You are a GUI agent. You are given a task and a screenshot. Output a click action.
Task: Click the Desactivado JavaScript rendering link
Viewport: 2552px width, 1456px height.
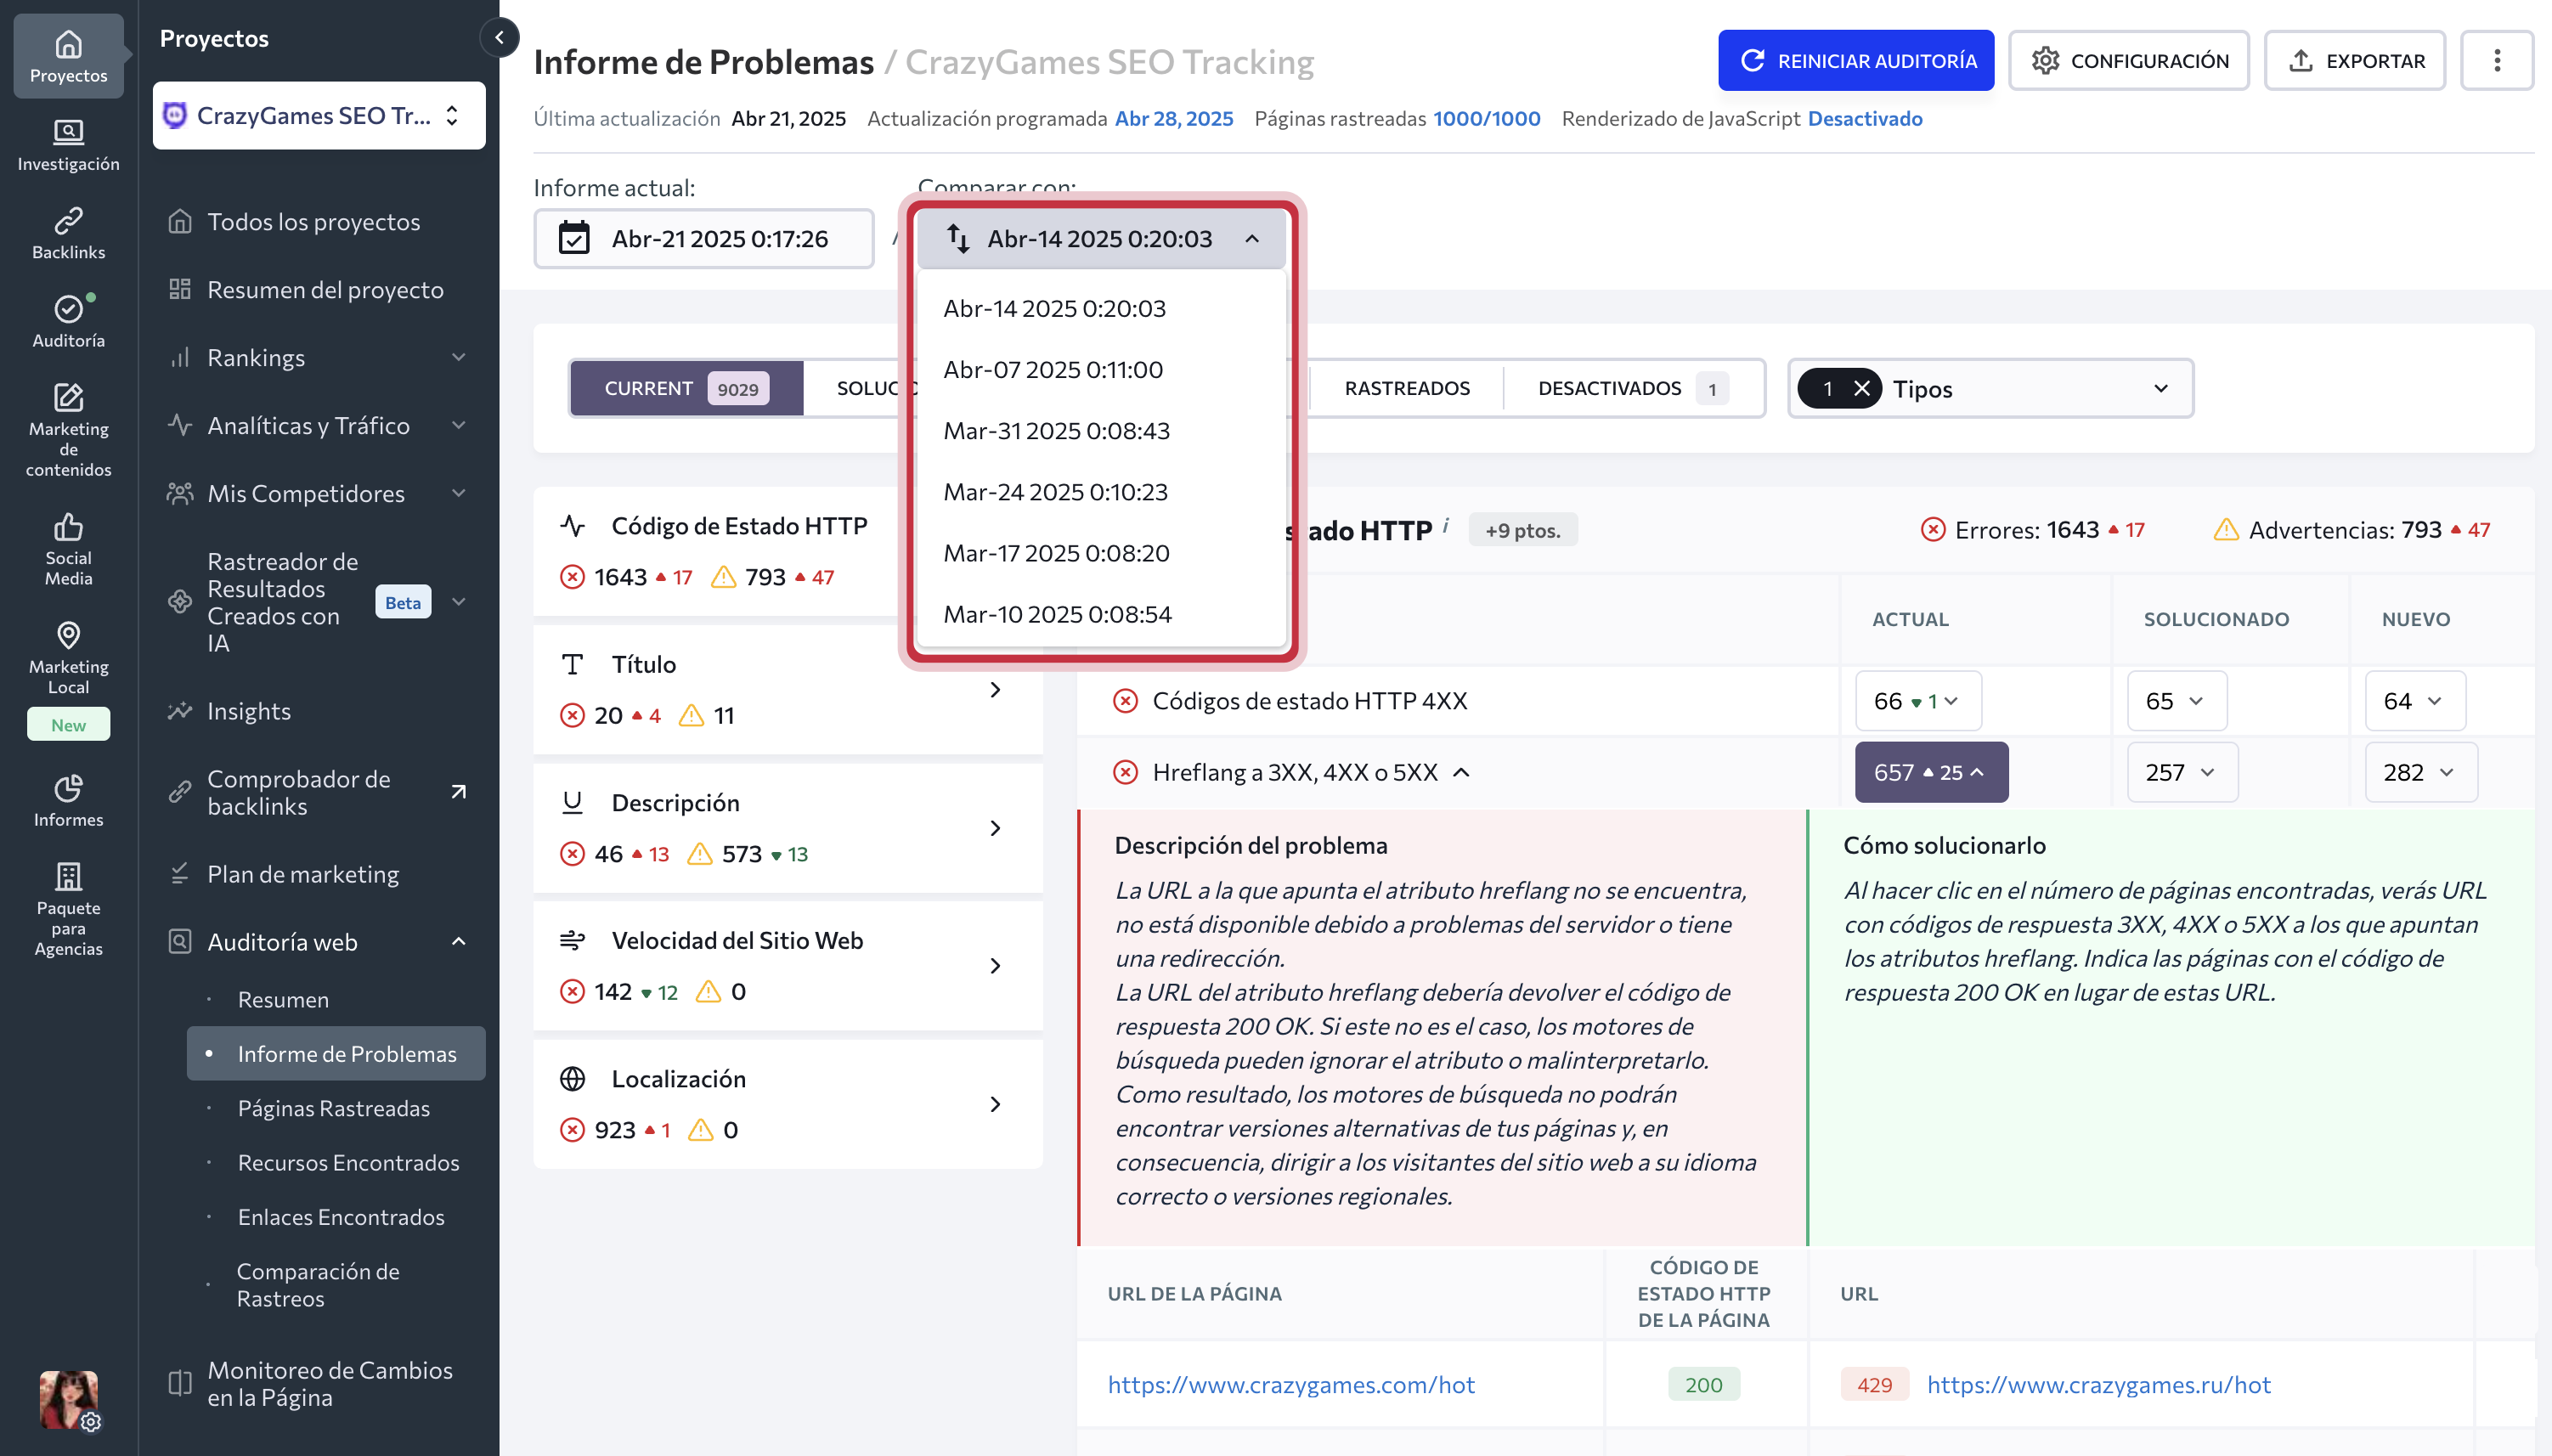[x=1865, y=118]
